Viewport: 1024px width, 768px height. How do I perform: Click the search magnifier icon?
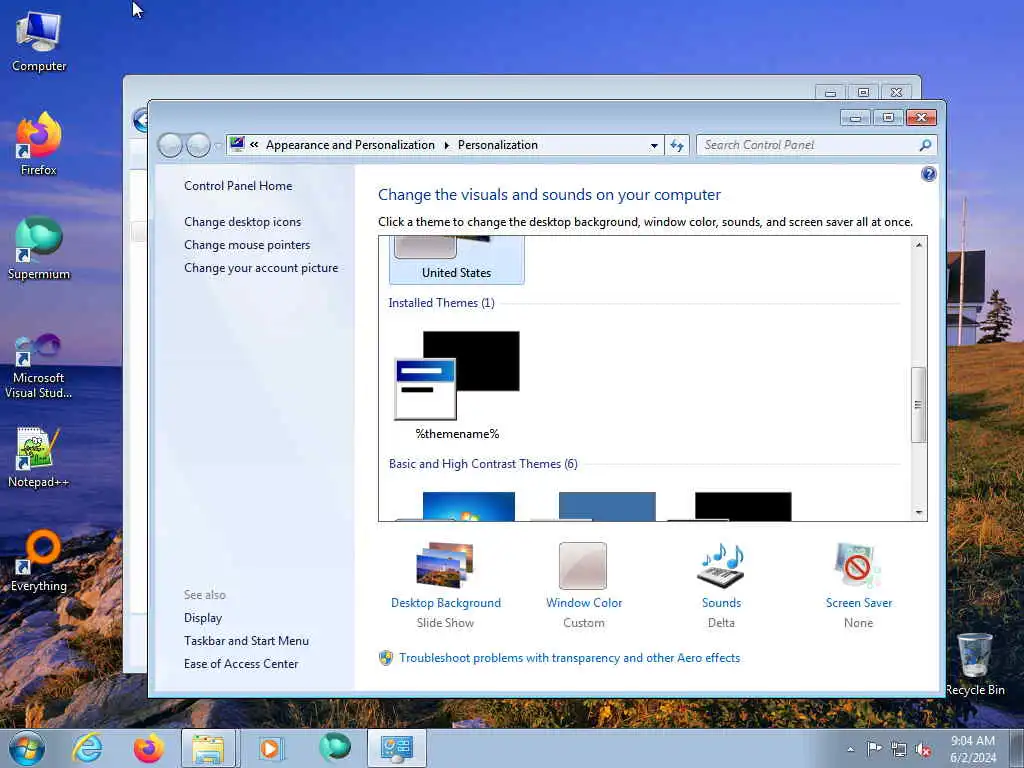[925, 145]
